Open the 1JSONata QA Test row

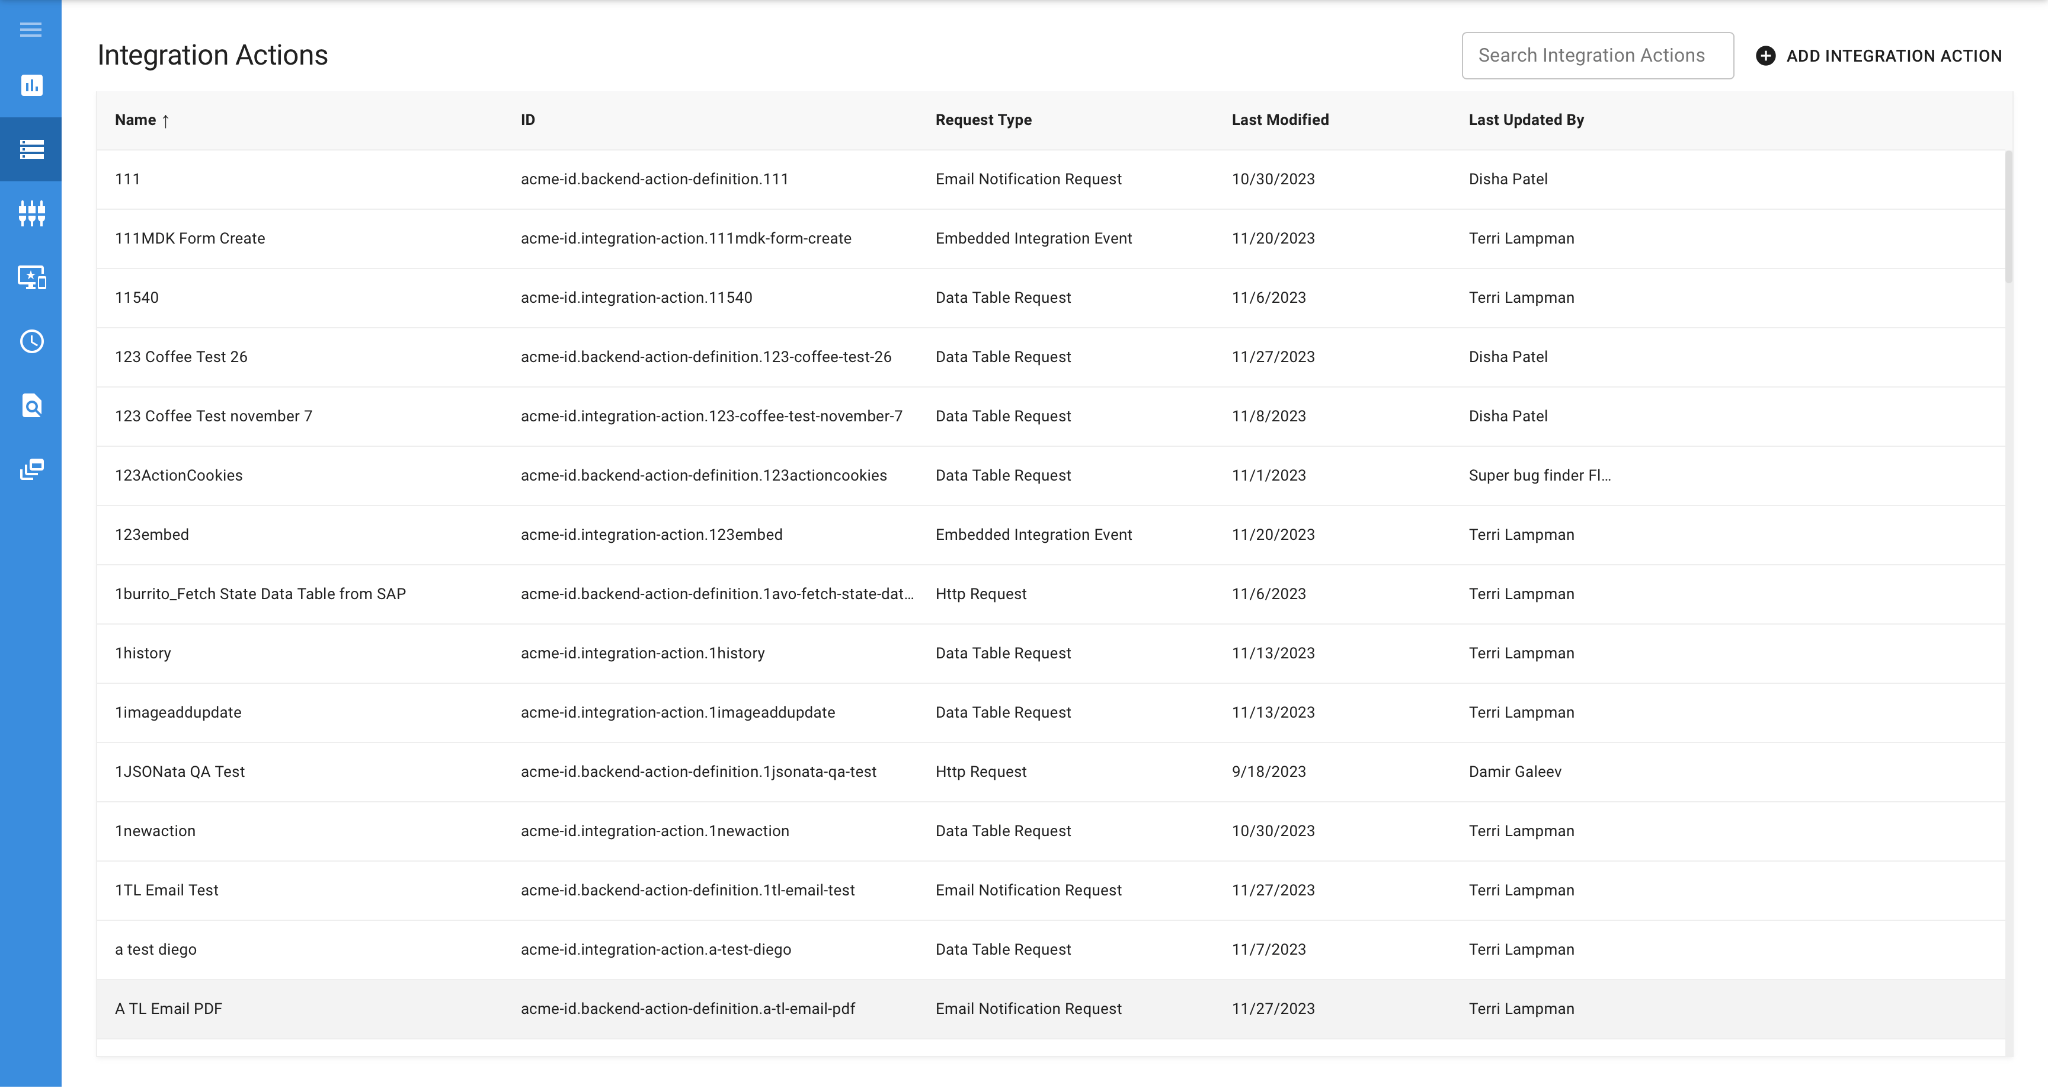pos(180,772)
